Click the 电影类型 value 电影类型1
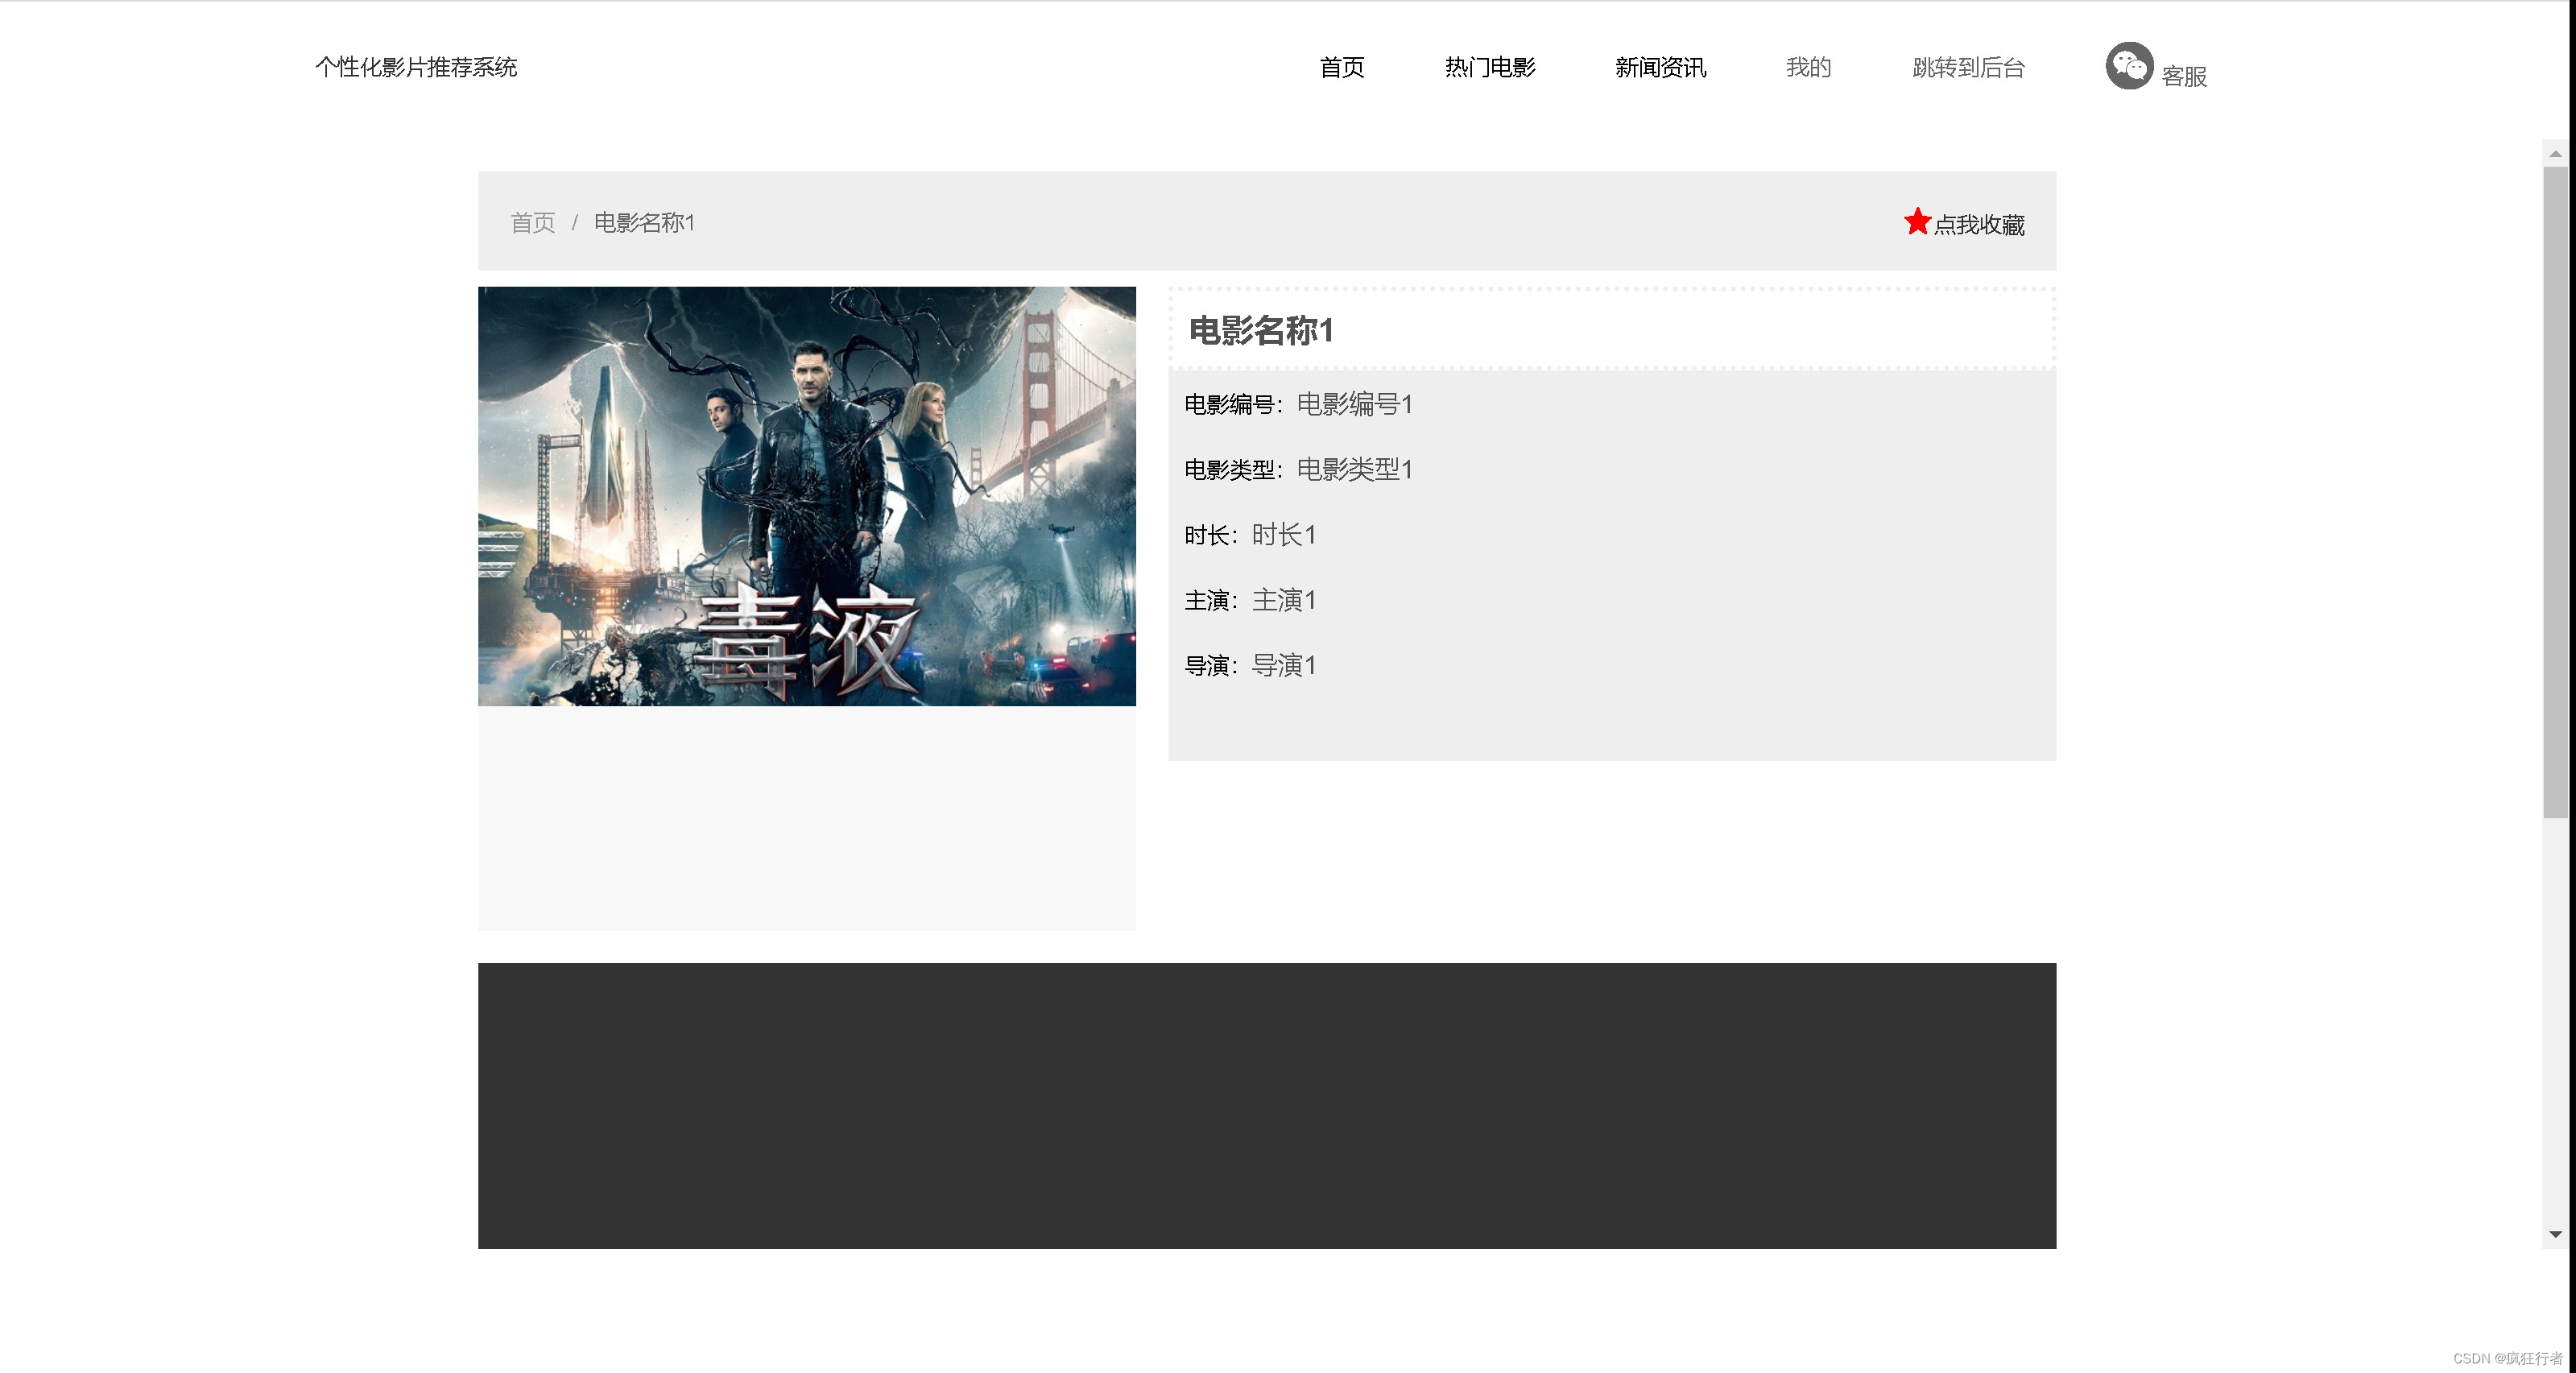Viewport: 2576px width, 1373px height. (1354, 470)
